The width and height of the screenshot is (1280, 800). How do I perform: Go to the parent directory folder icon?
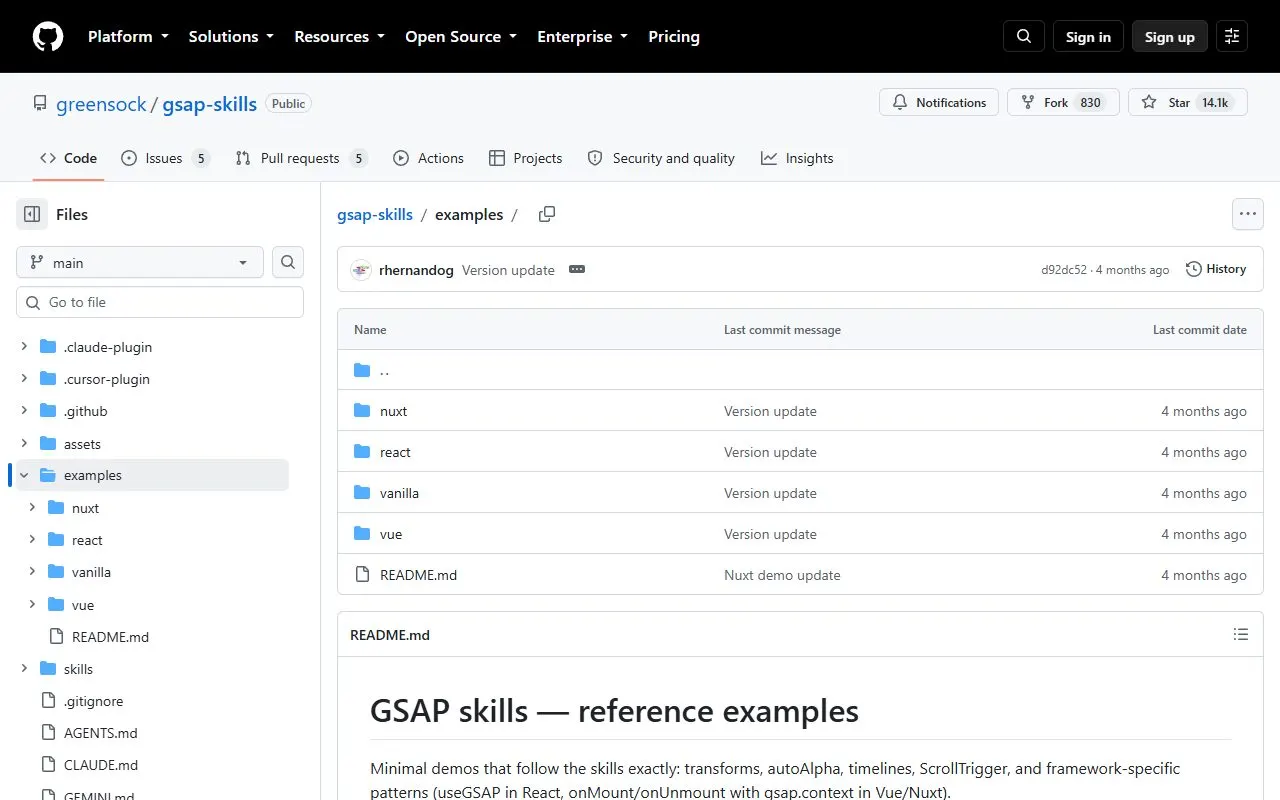(362, 370)
